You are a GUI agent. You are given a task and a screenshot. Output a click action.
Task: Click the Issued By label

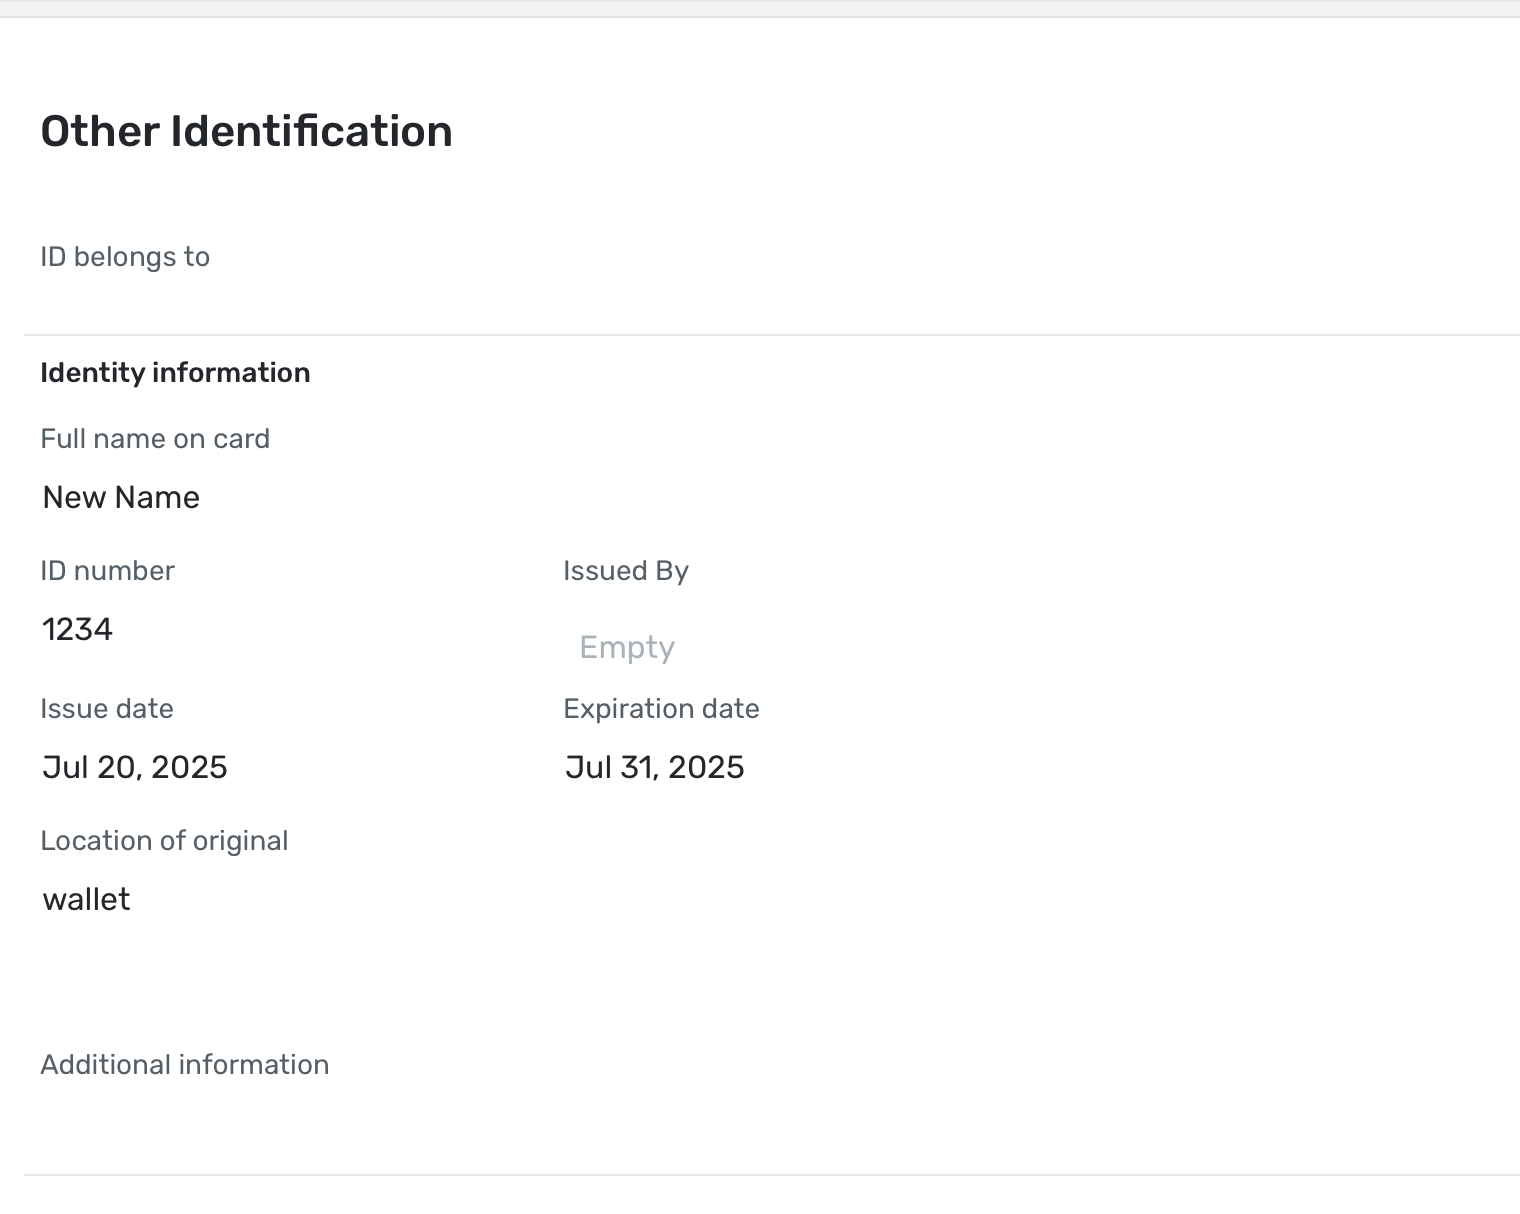(x=626, y=571)
